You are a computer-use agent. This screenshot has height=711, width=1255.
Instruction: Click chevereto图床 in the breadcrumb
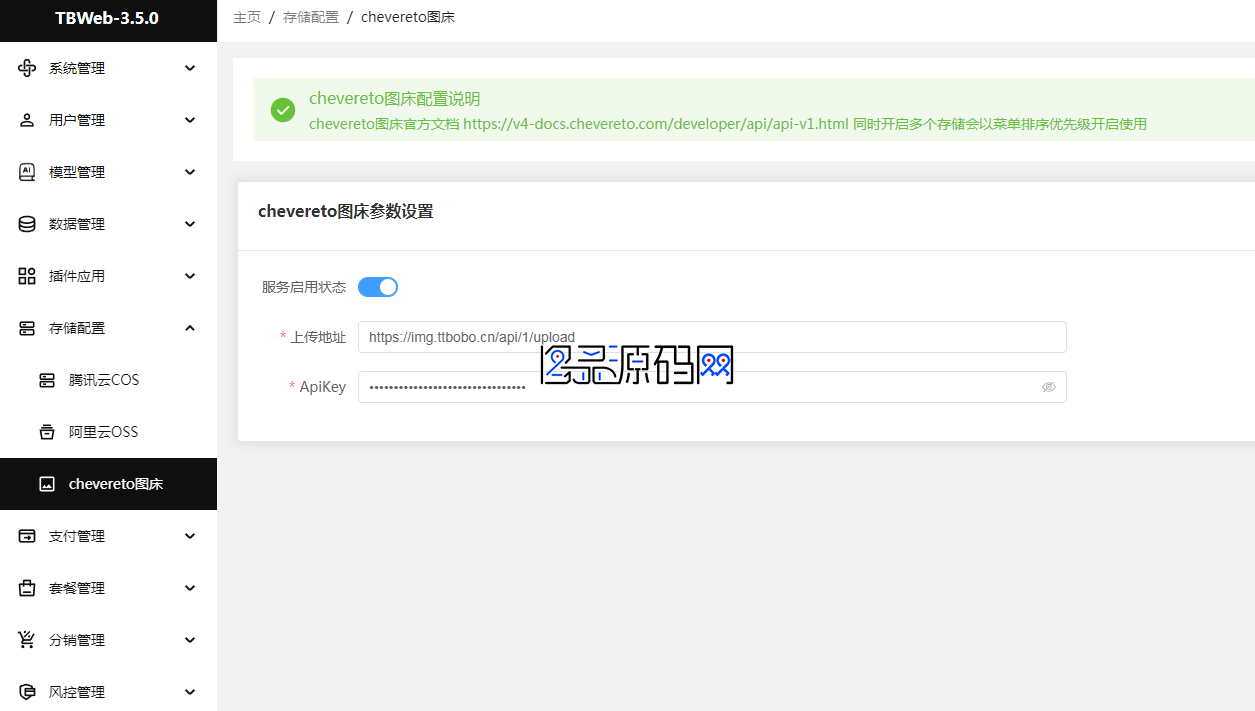click(x=408, y=17)
